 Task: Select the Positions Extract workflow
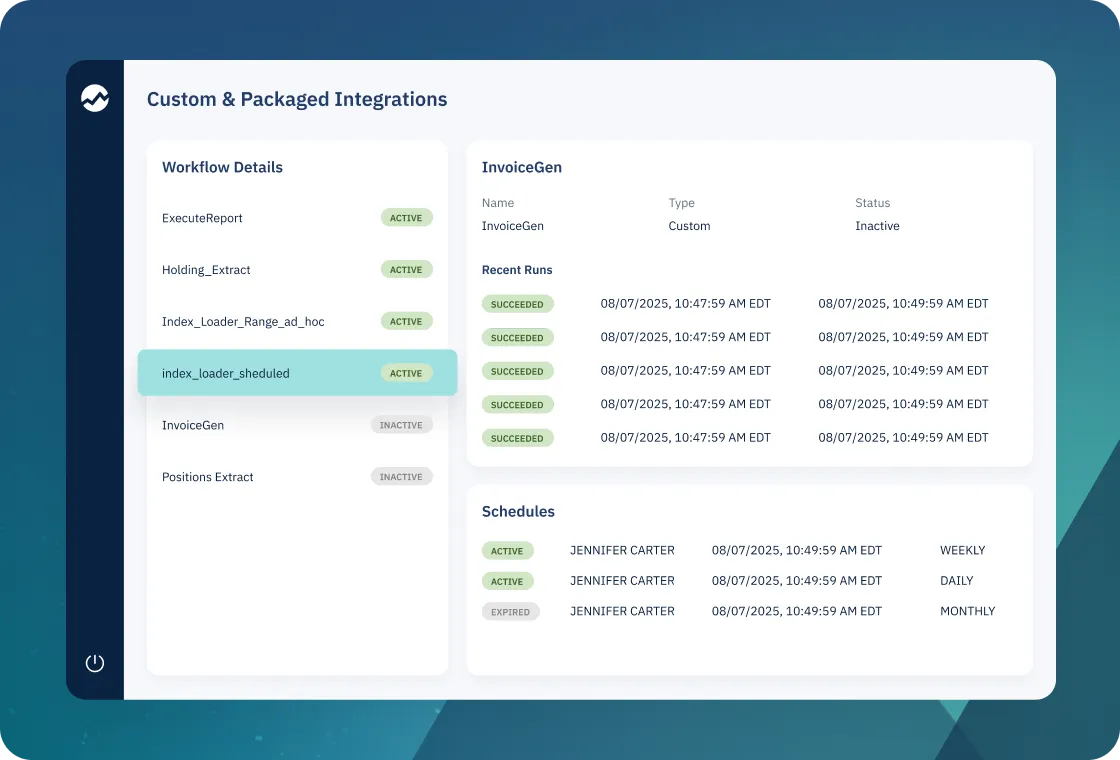[x=297, y=476]
